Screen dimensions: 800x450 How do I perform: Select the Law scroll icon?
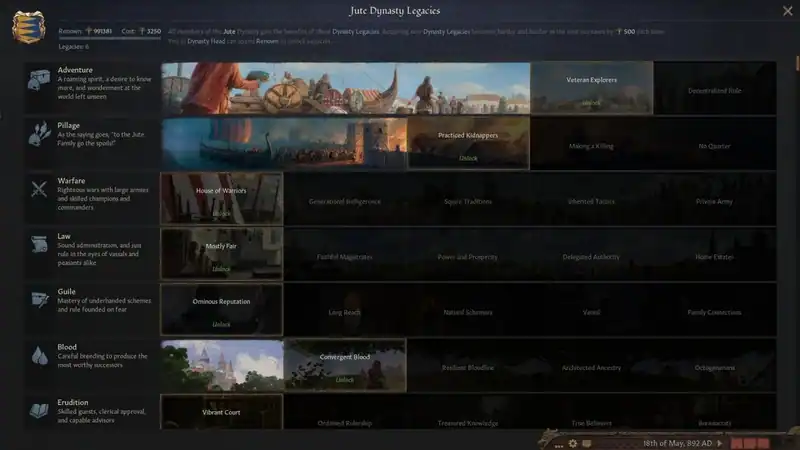(x=39, y=244)
